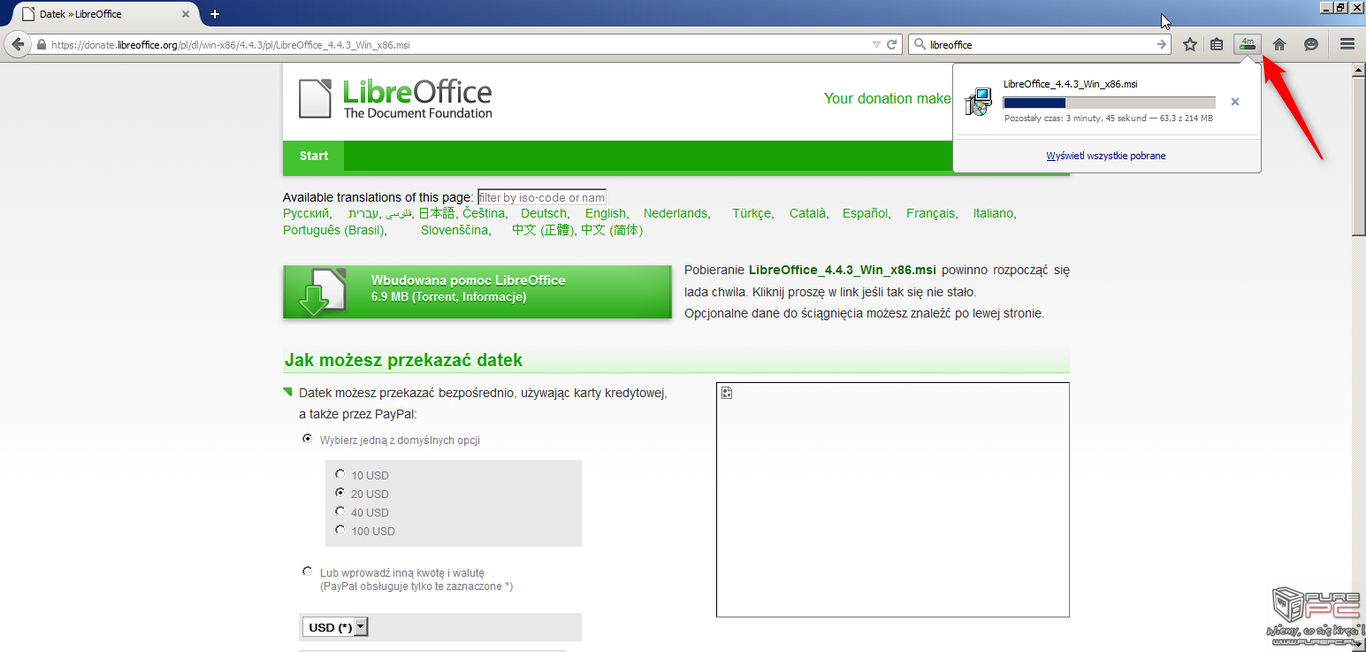Click the libreoffice search box

(x=1040, y=45)
